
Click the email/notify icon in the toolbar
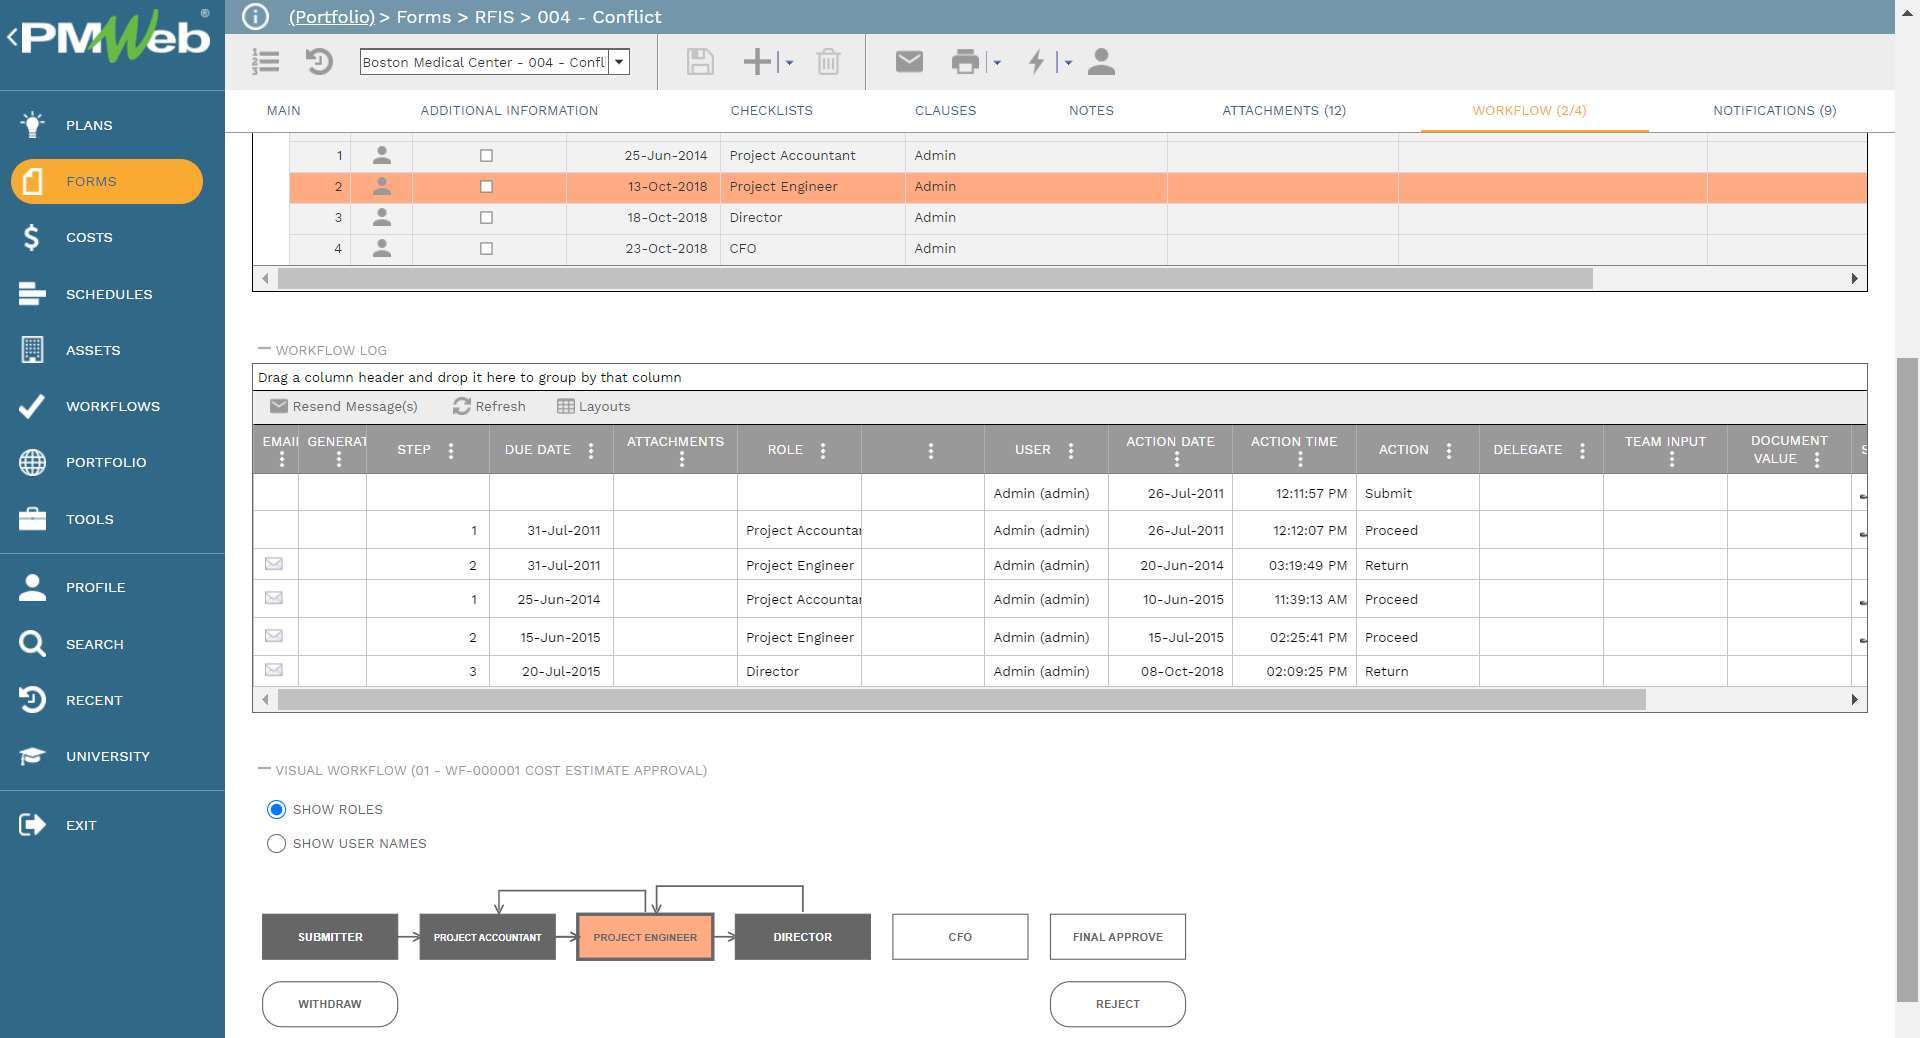pos(908,61)
